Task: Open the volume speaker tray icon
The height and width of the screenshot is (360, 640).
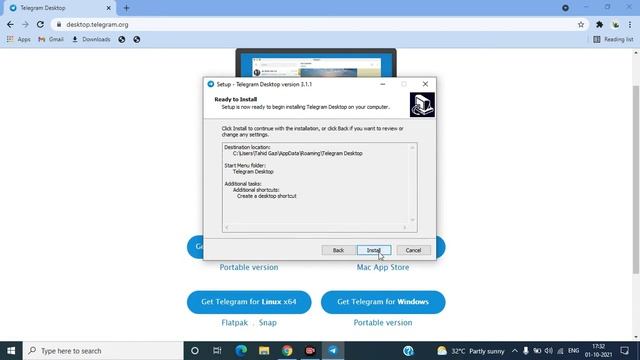Action: coord(549,351)
